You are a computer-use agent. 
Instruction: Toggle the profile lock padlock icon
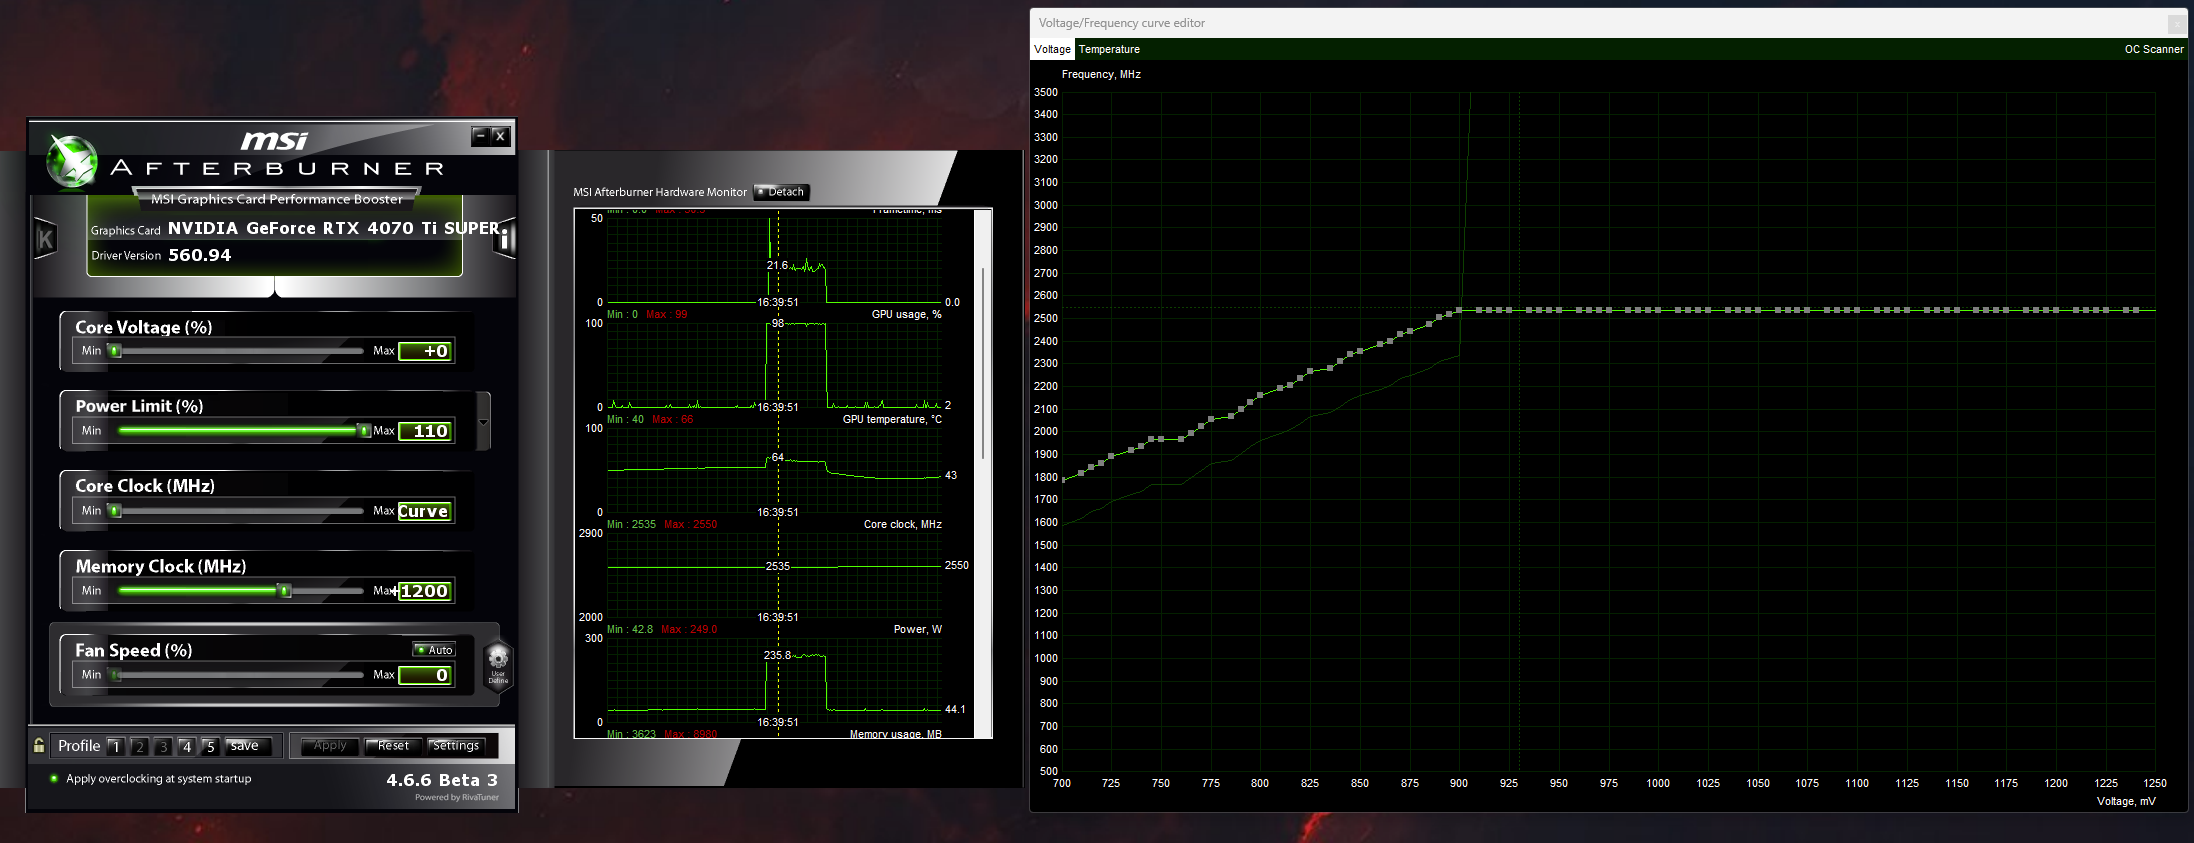tap(39, 745)
